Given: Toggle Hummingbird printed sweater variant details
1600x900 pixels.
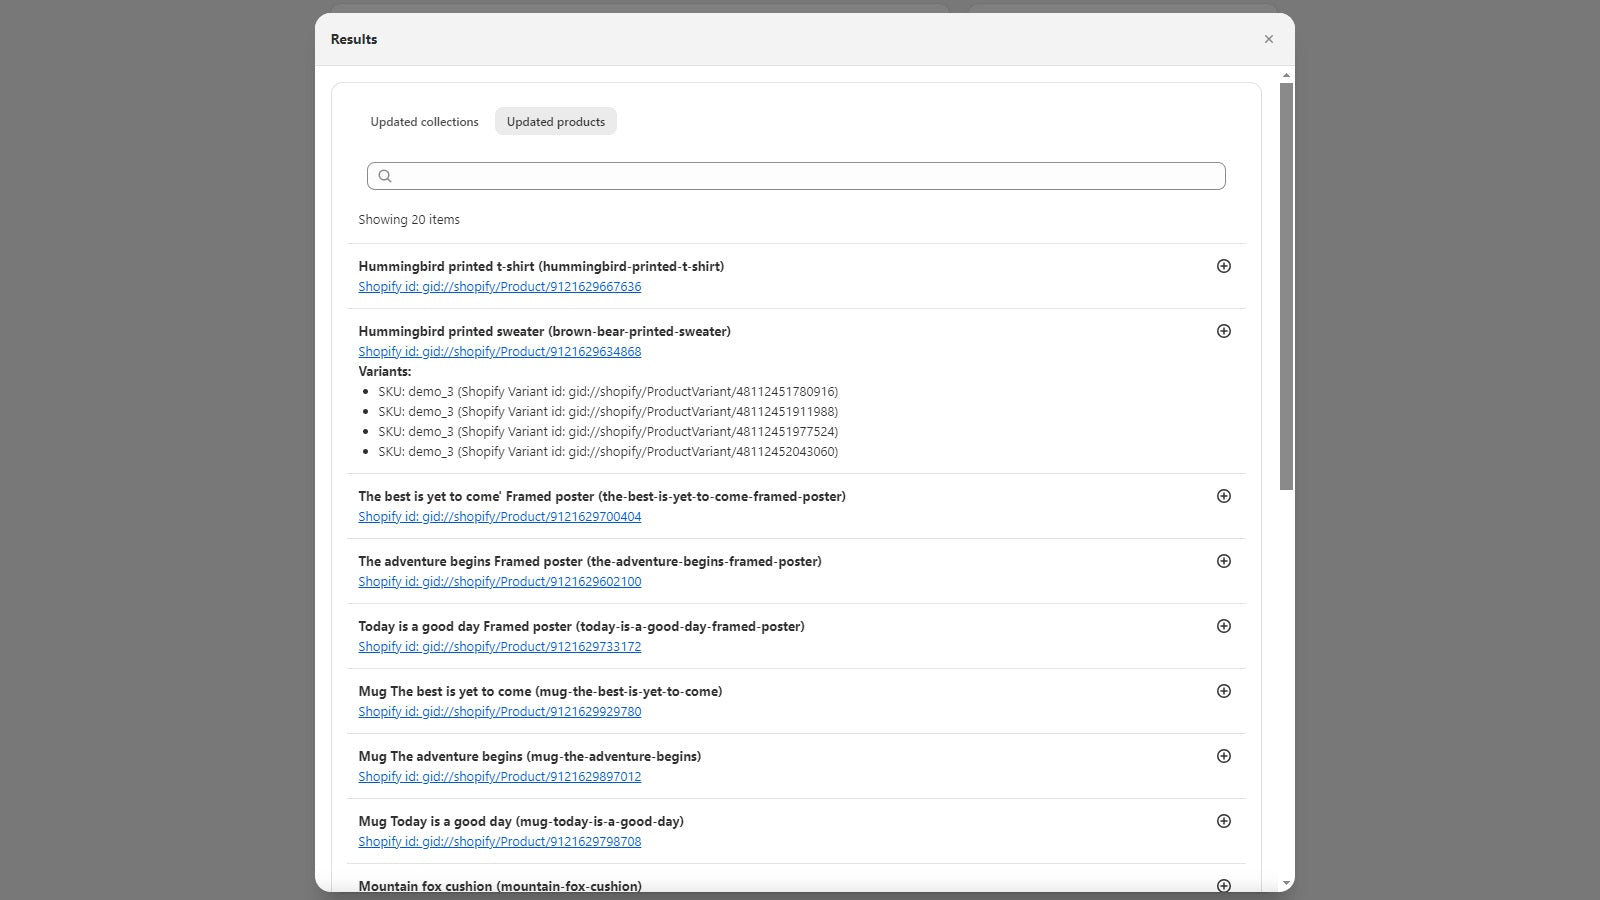Looking at the screenshot, I should pos(1223,331).
